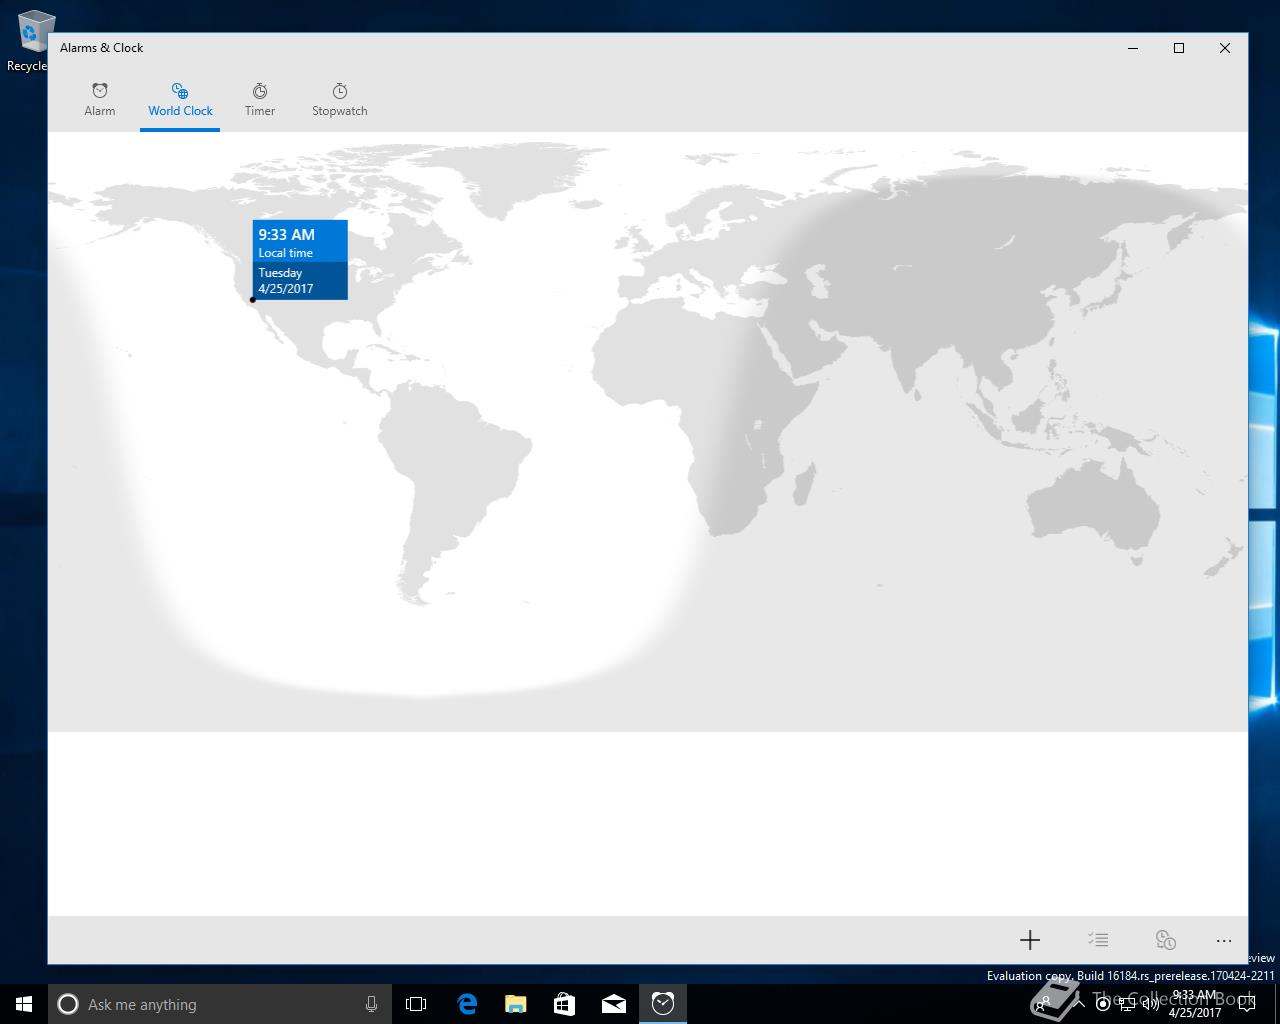This screenshot has width=1280, height=1024.
Task: Open the more options ellipsis menu
Action: point(1224,940)
